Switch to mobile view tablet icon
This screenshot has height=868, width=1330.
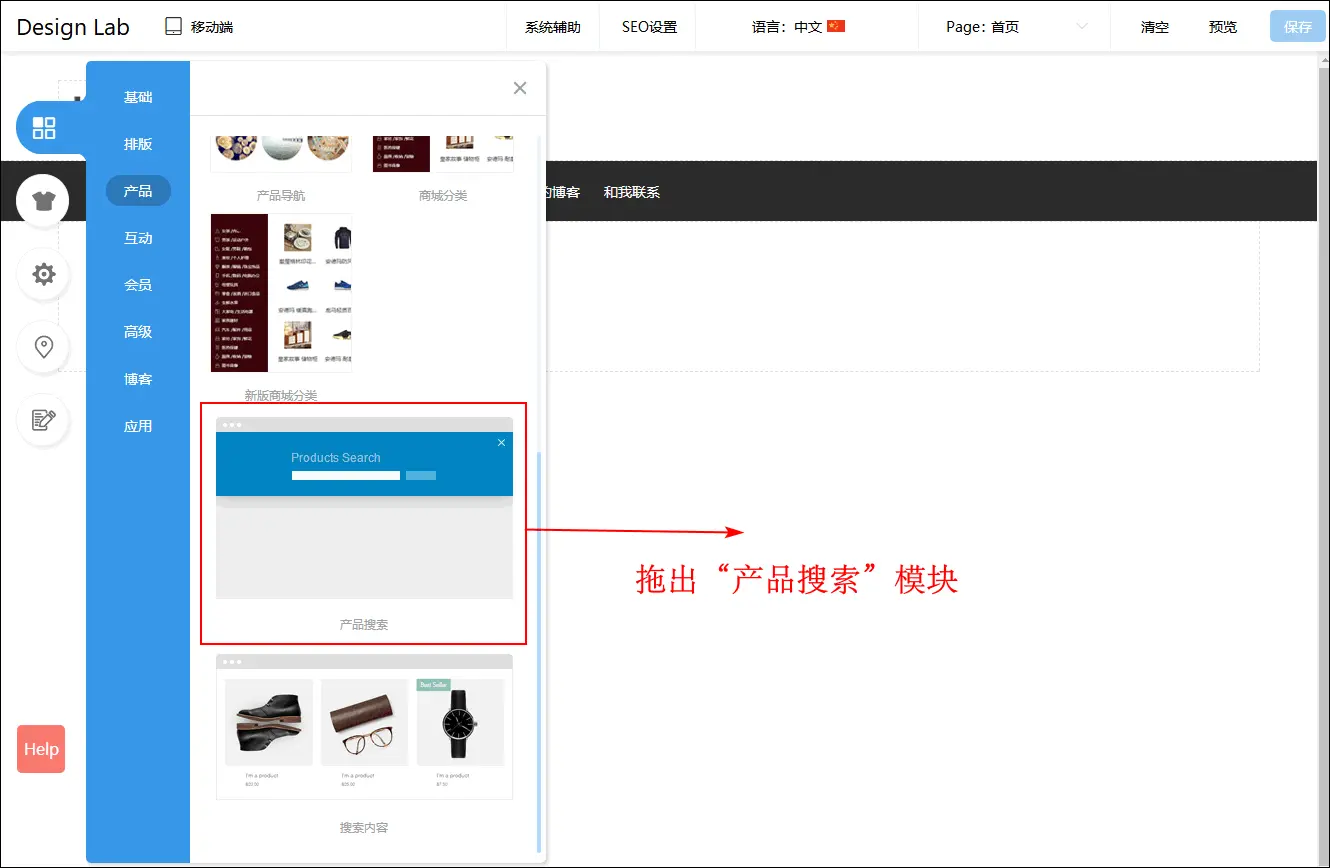coord(174,27)
